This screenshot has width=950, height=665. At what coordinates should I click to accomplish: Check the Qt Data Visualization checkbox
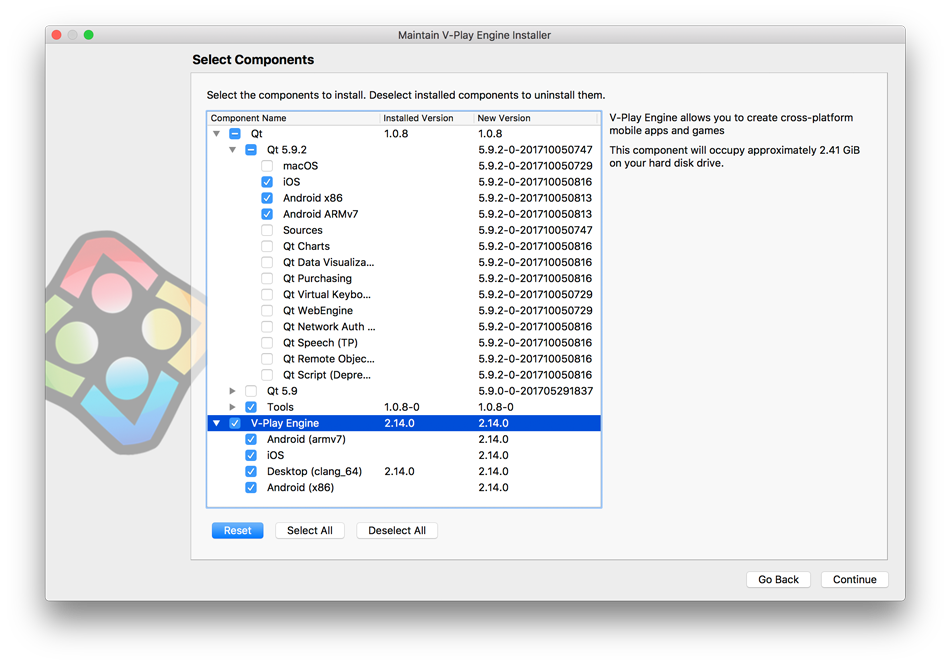click(267, 262)
